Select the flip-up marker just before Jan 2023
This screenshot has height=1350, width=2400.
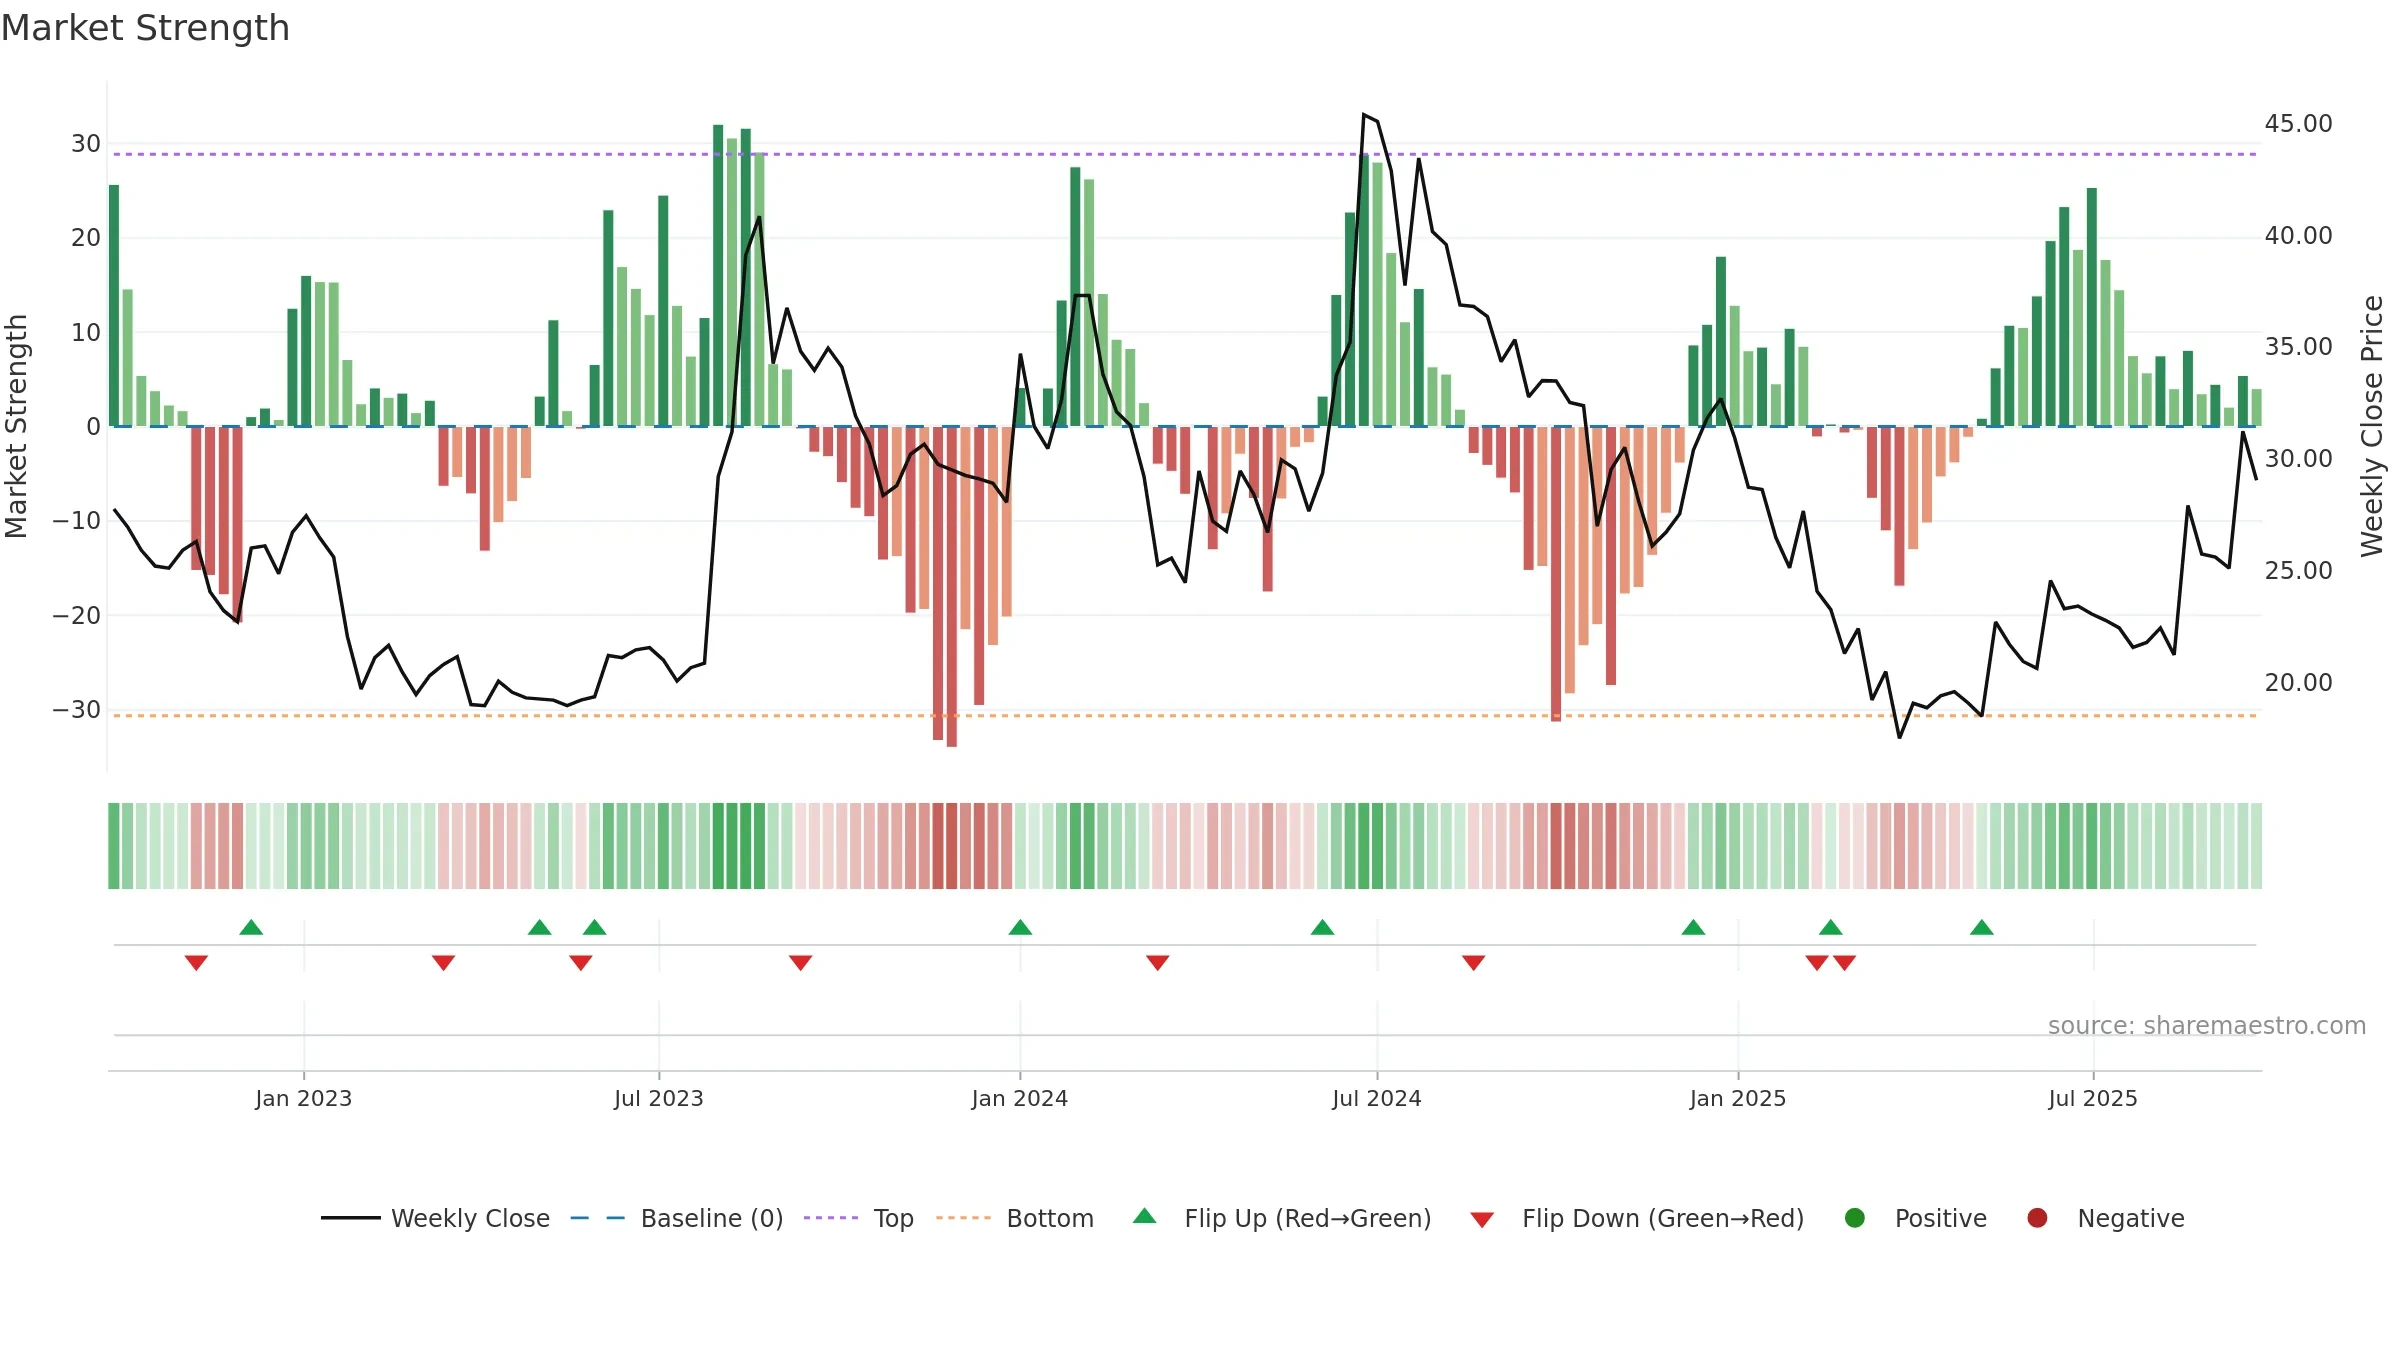tap(251, 927)
